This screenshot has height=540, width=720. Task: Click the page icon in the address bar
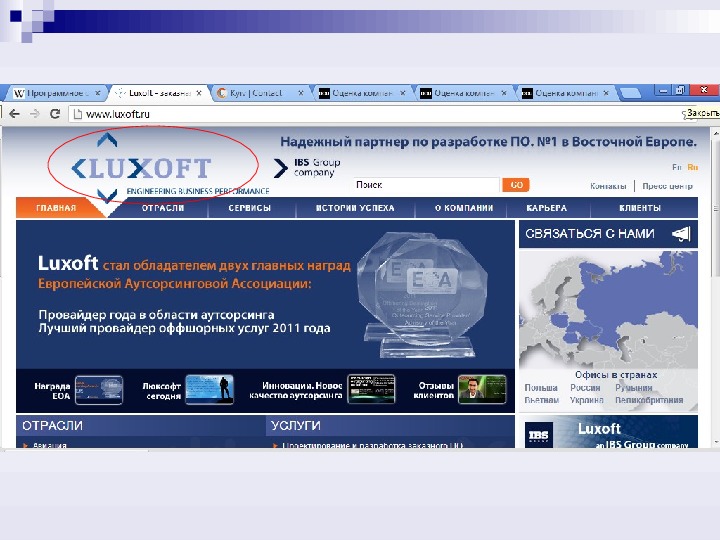pyautogui.click(x=78, y=114)
